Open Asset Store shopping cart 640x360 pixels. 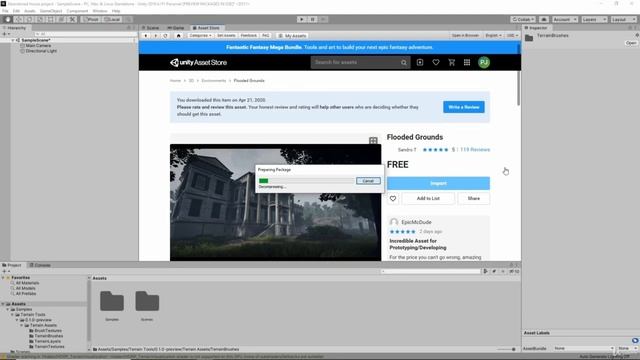coord(451,62)
